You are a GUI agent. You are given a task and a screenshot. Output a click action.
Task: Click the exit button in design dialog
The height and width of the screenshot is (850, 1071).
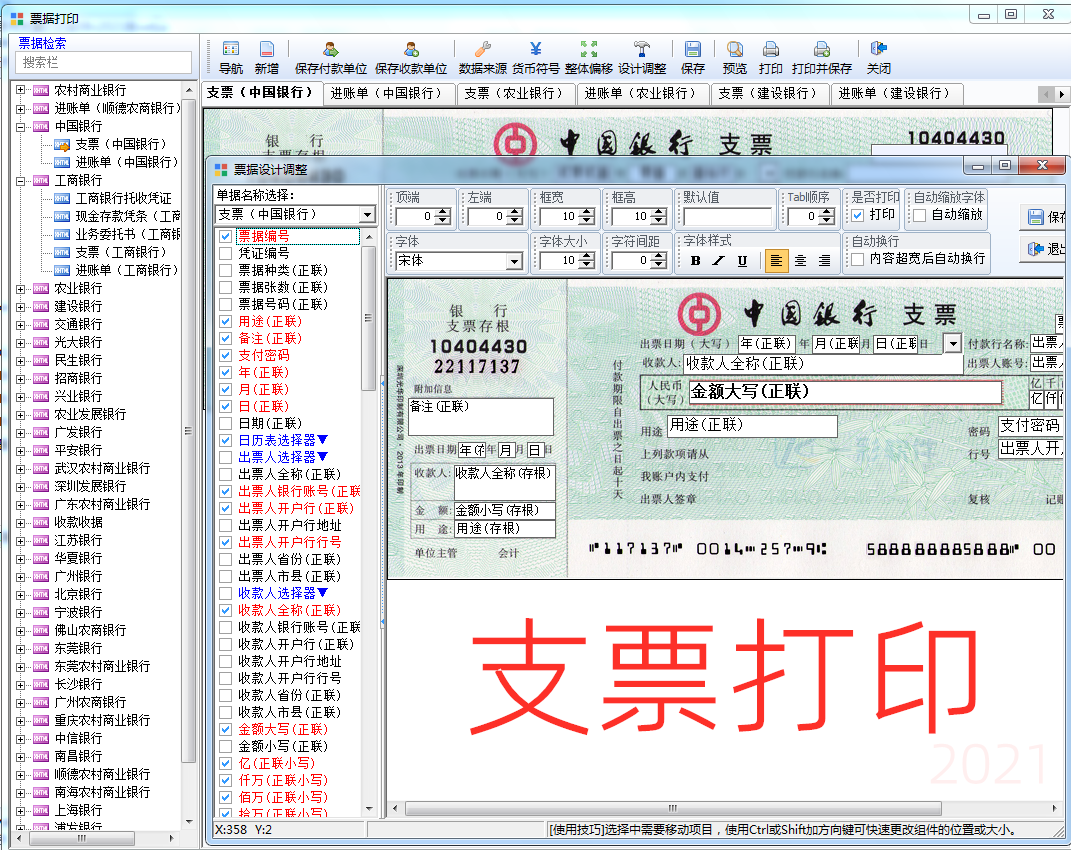(1044, 249)
